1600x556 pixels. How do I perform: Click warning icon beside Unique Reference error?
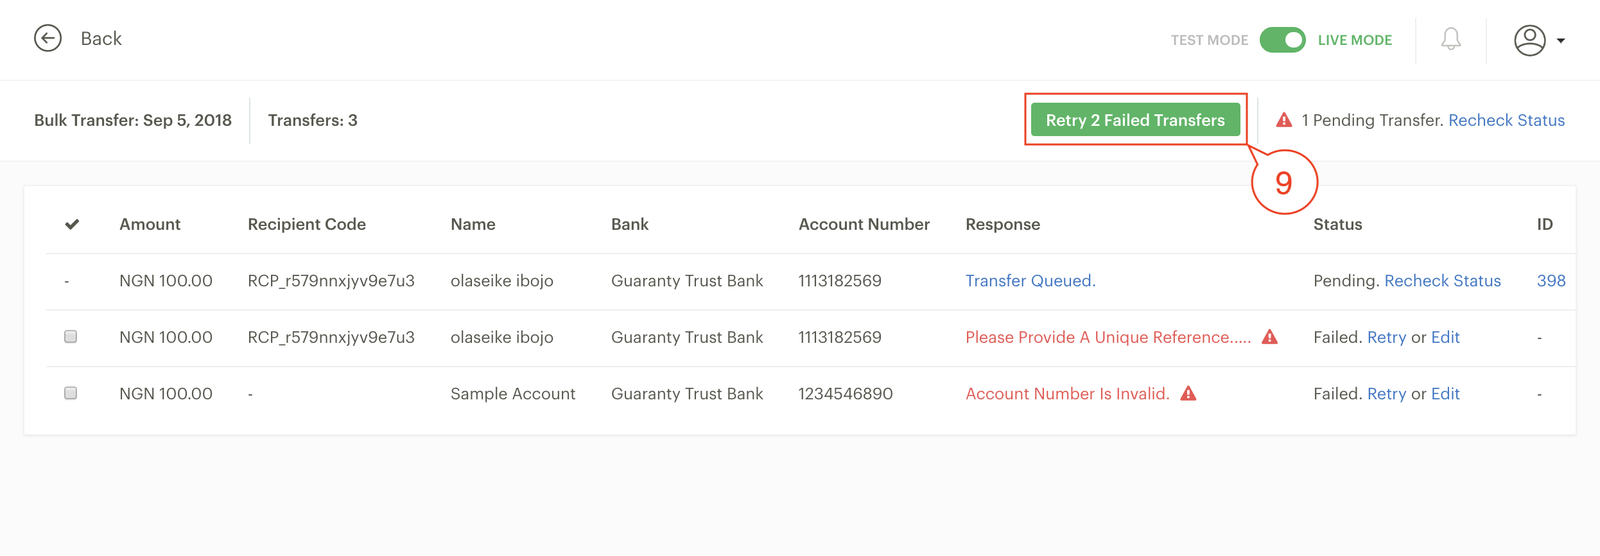click(x=1270, y=337)
